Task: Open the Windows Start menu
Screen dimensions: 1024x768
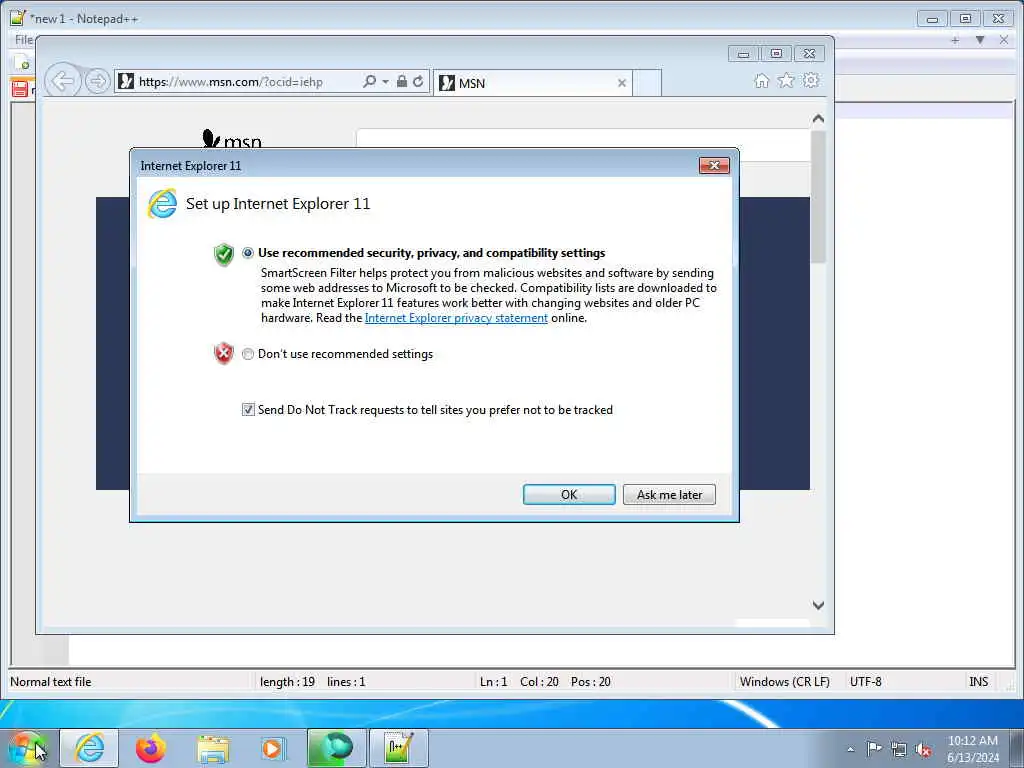Action: 26,748
